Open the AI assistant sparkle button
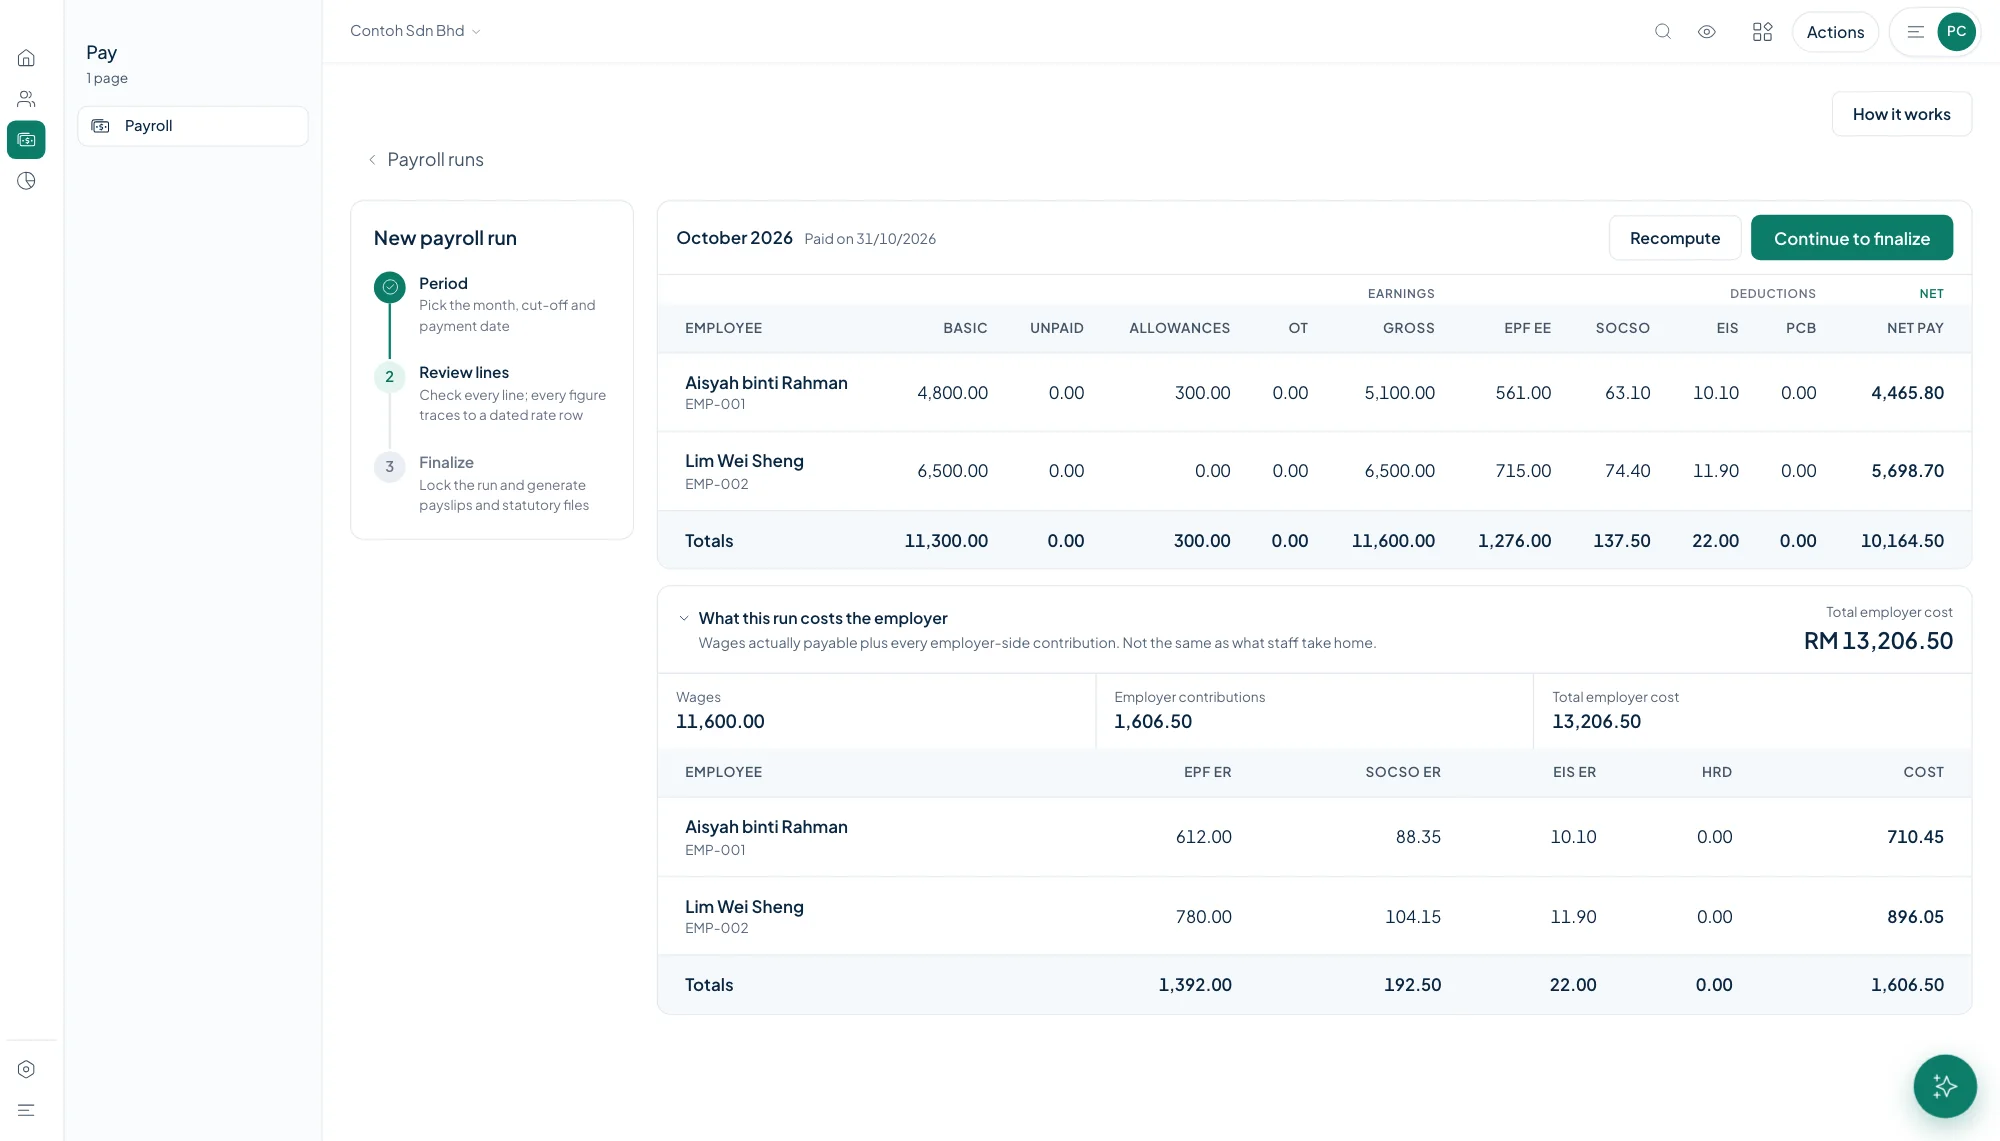The image size is (2000, 1141). point(1944,1086)
